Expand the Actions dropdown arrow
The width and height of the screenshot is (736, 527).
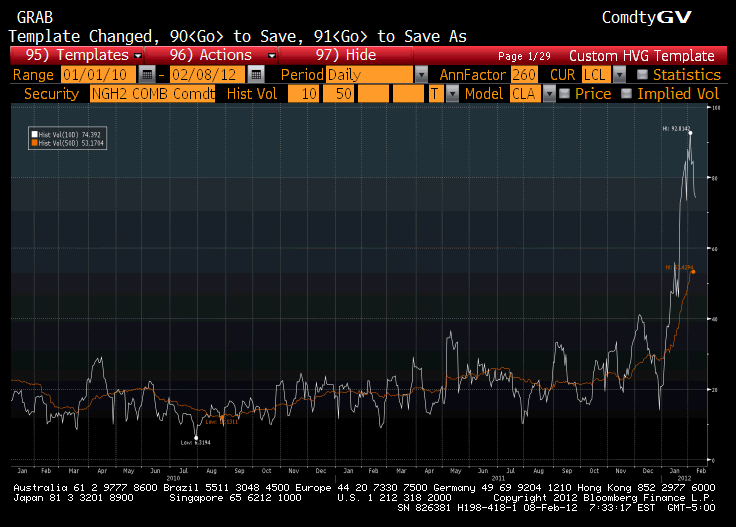click(x=272, y=56)
